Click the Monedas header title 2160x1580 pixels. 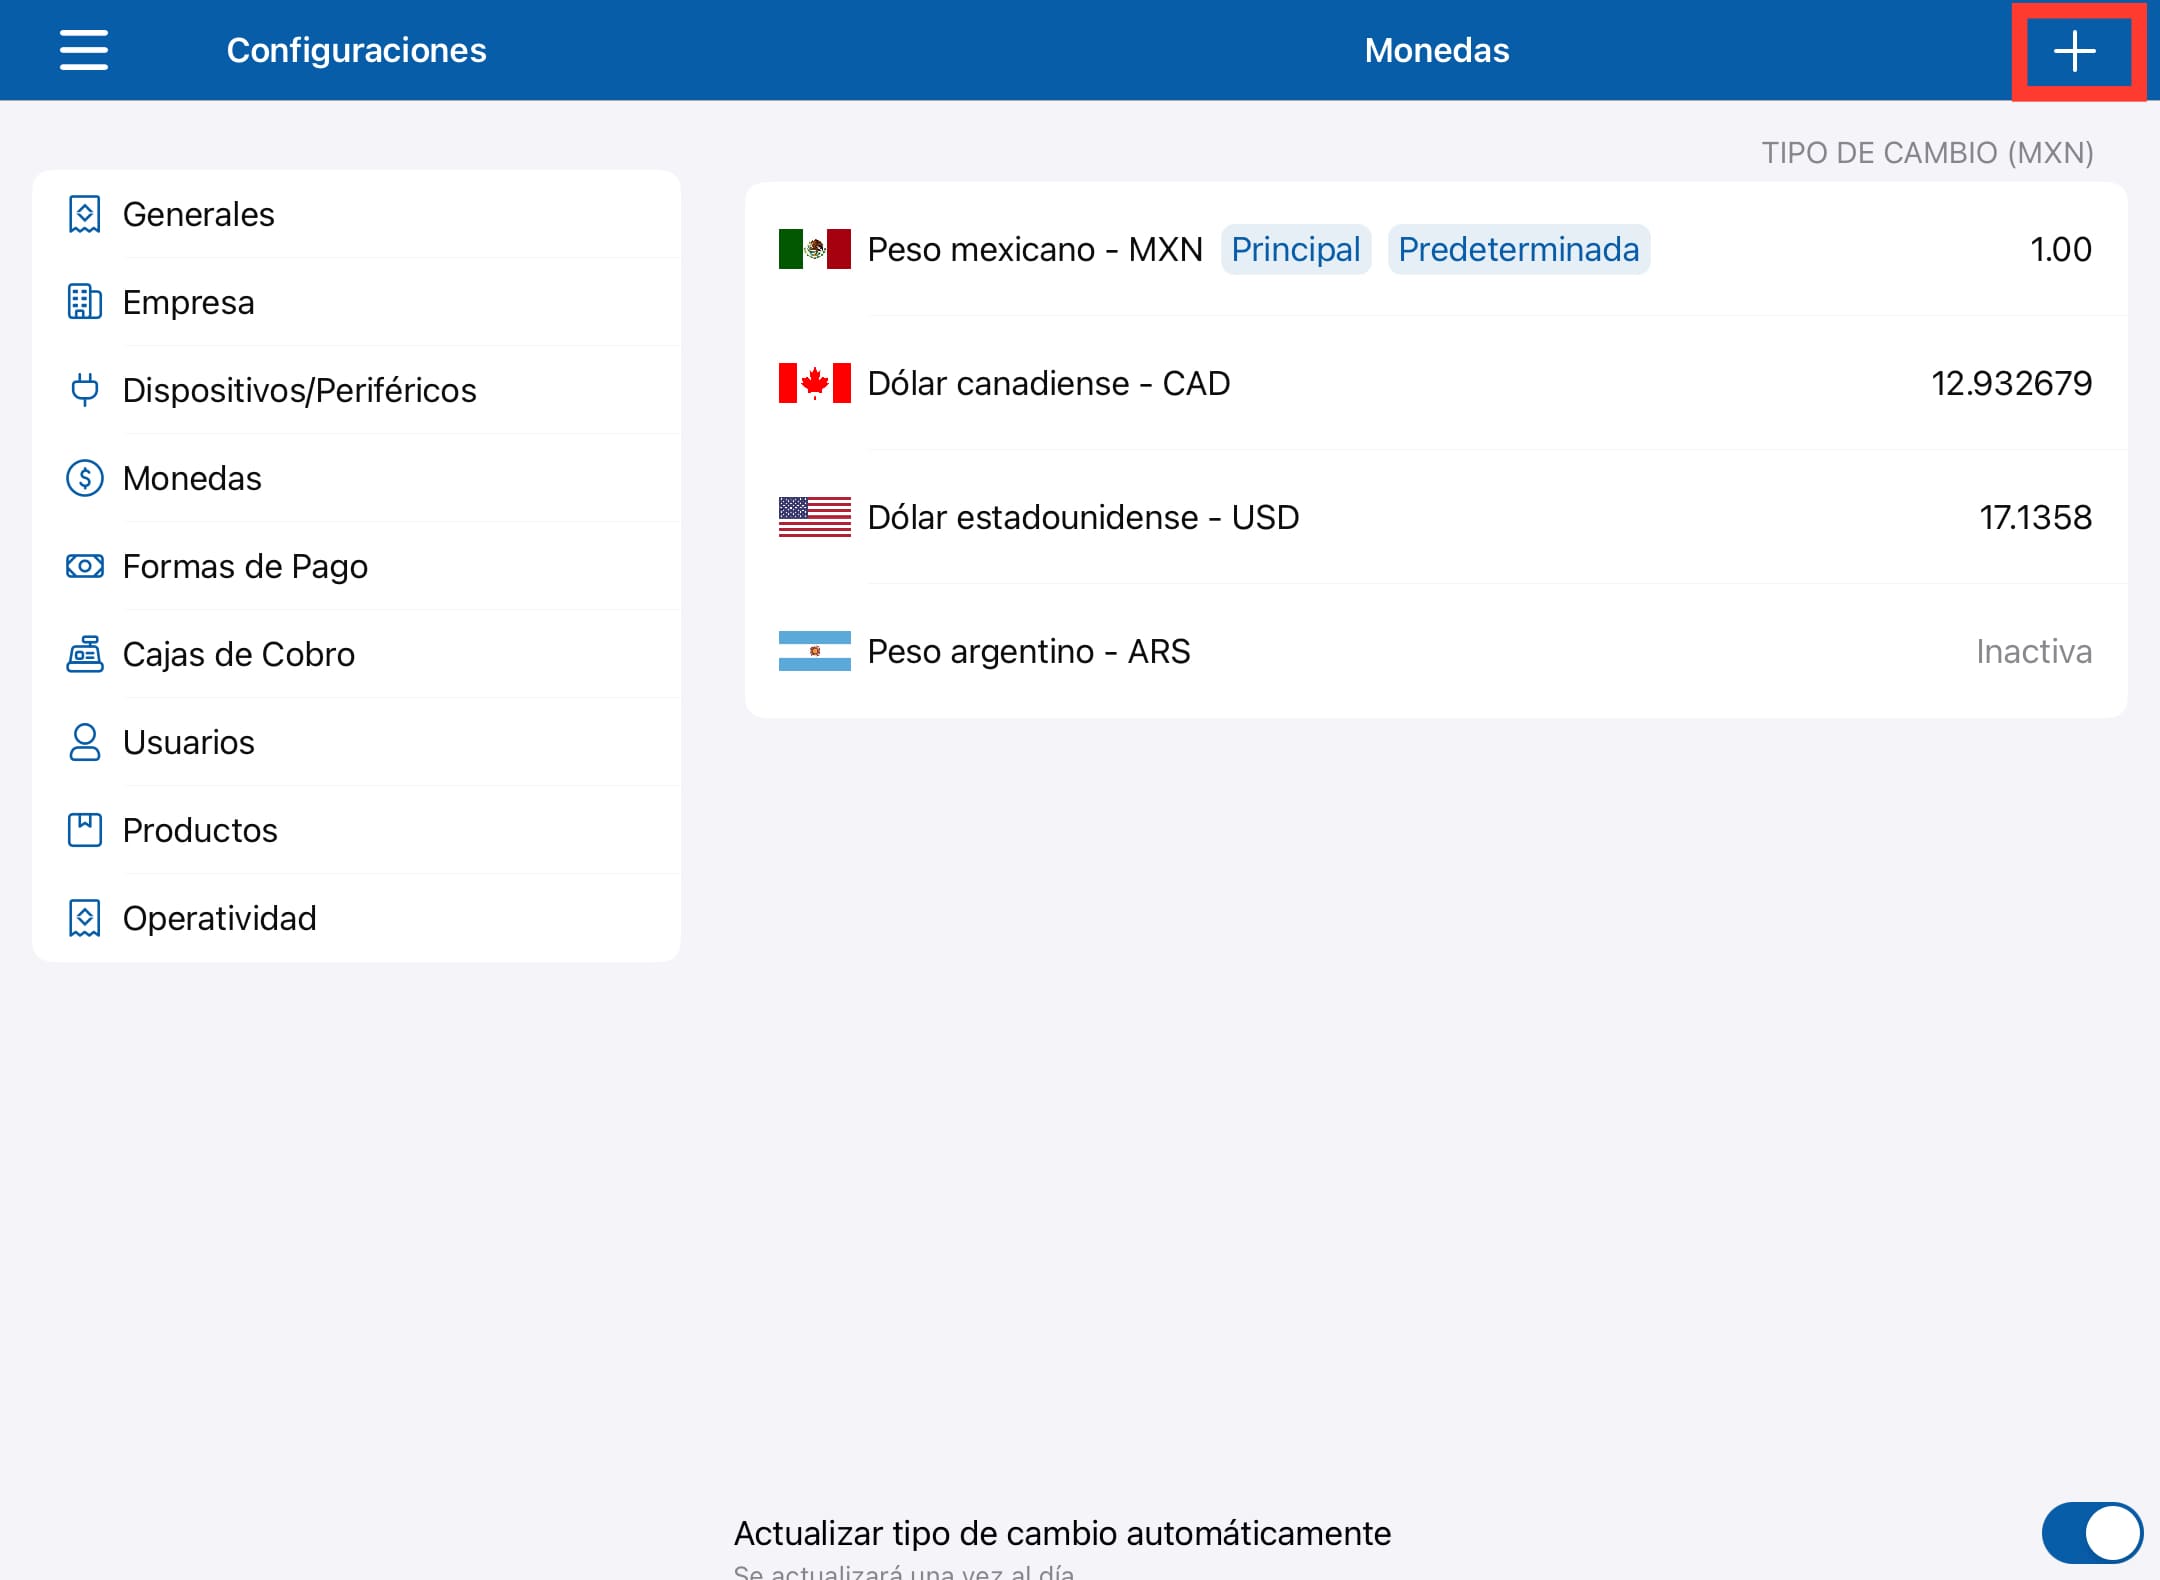[x=1437, y=50]
